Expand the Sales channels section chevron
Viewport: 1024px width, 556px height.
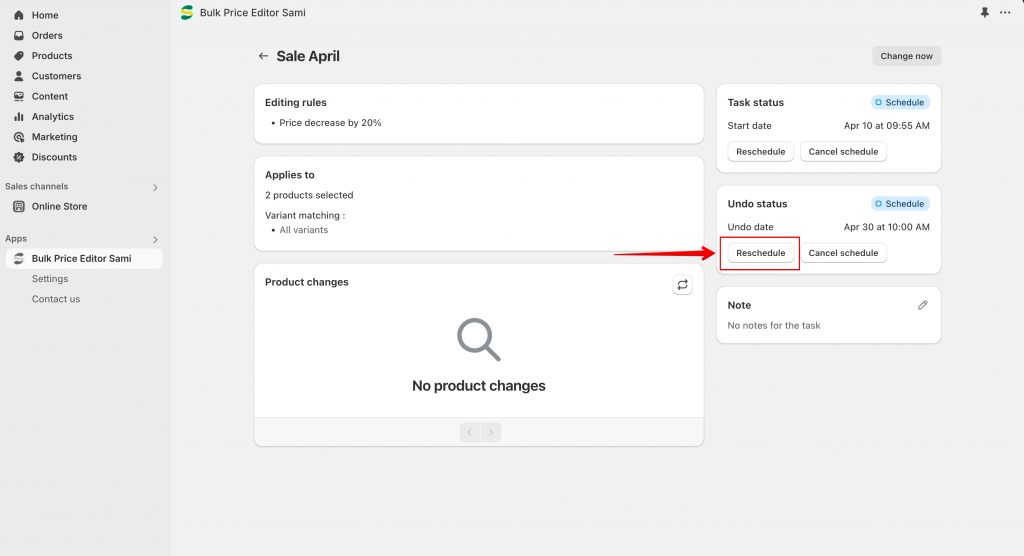[x=155, y=188]
